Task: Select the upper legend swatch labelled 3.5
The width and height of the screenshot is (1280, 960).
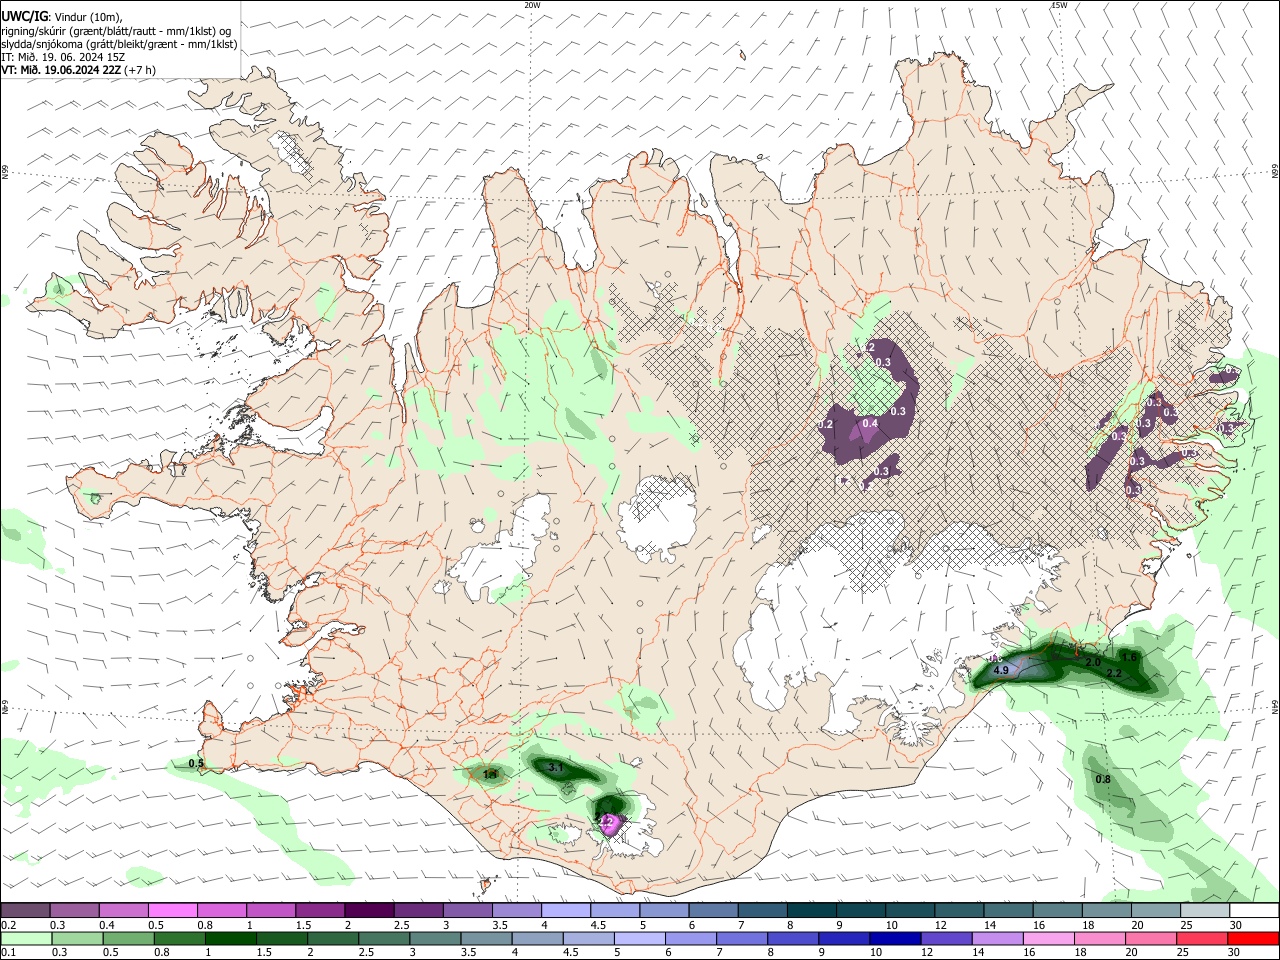Action: click(x=516, y=911)
